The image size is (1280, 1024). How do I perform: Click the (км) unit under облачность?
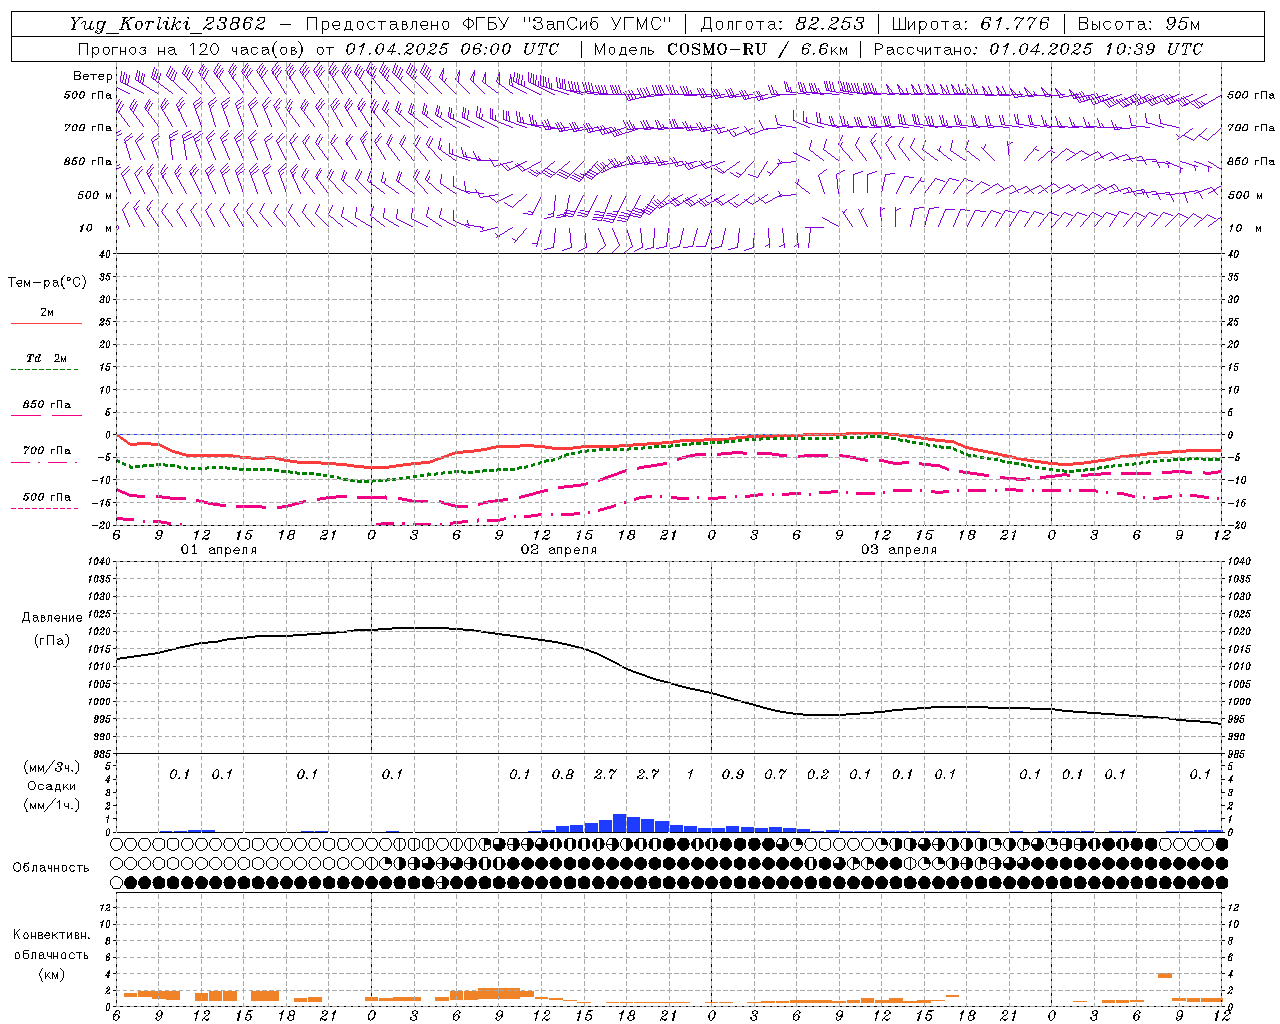point(51,974)
